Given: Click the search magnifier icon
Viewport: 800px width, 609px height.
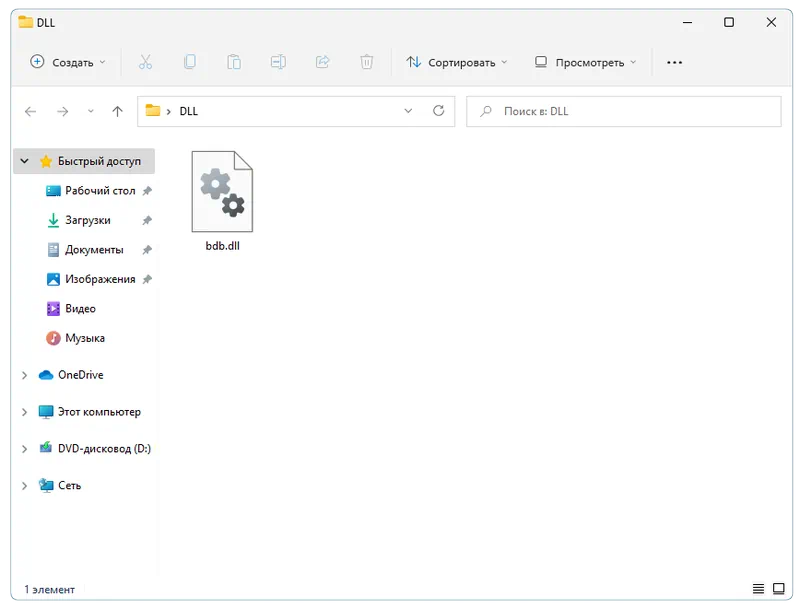Looking at the screenshot, I should pos(486,111).
